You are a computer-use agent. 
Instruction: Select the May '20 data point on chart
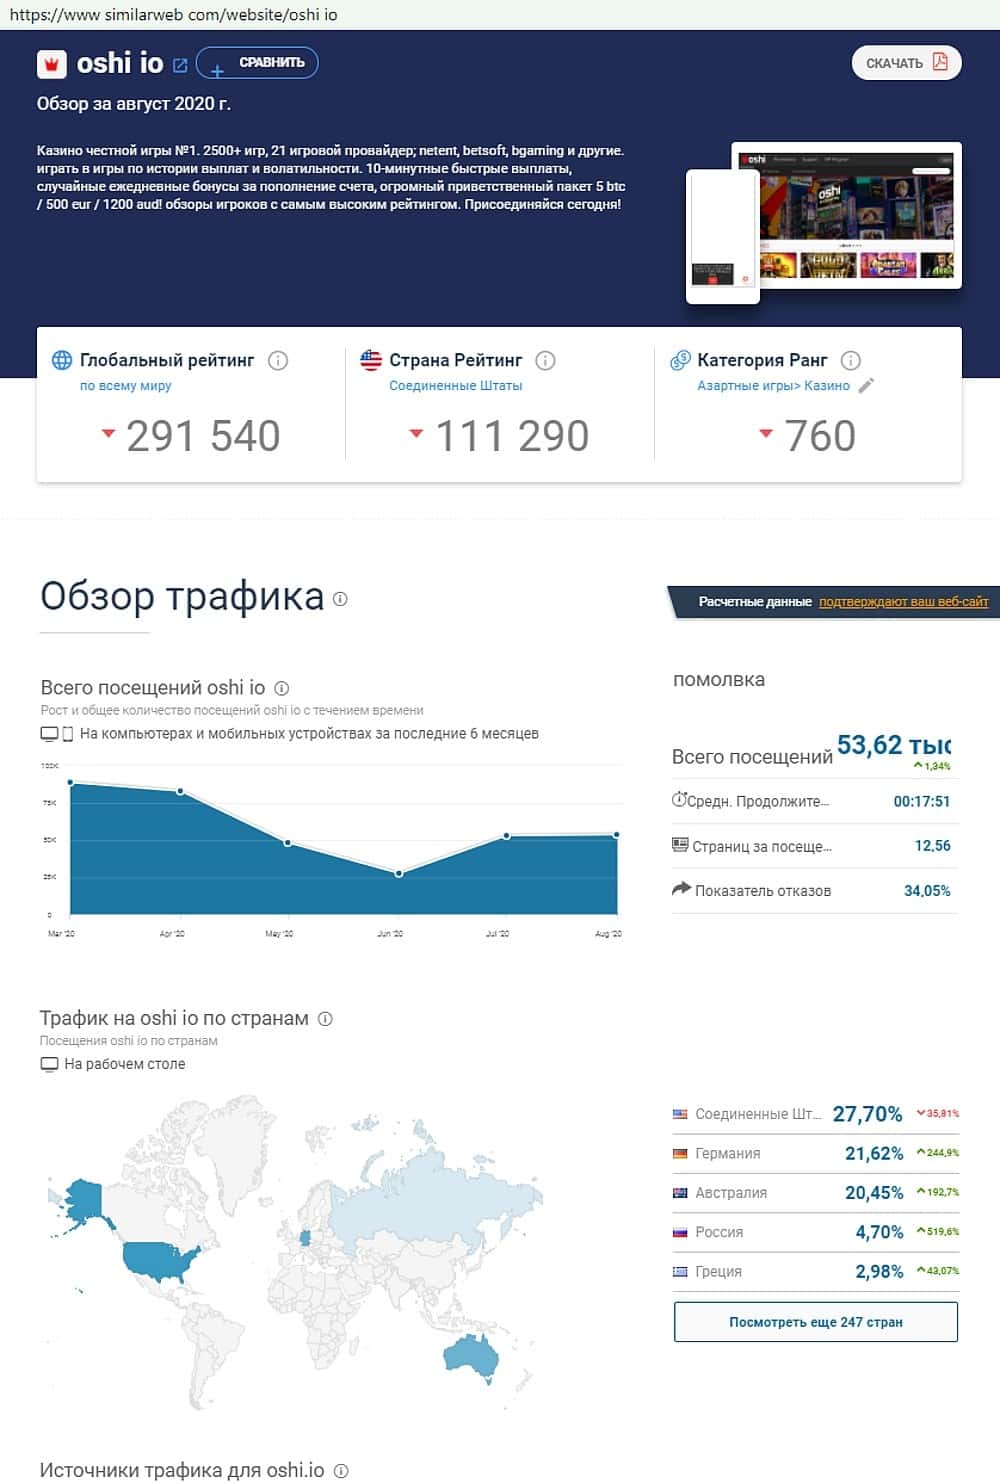point(288,843)
